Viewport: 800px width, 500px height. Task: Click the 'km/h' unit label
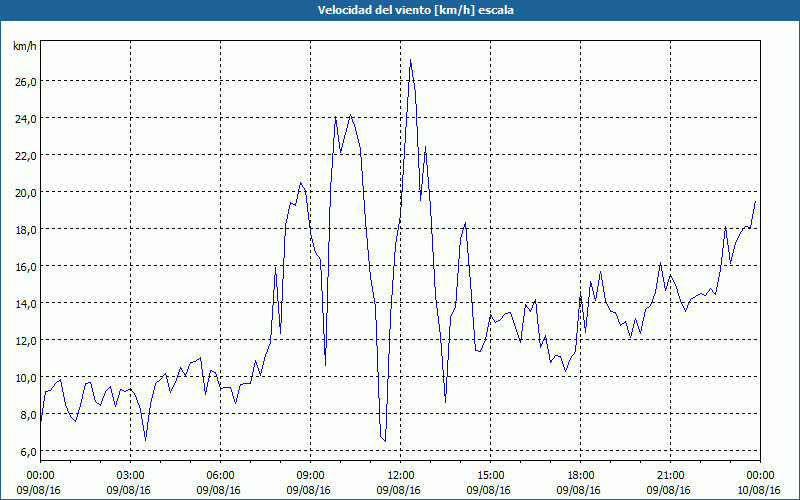(x=25, y=46)
